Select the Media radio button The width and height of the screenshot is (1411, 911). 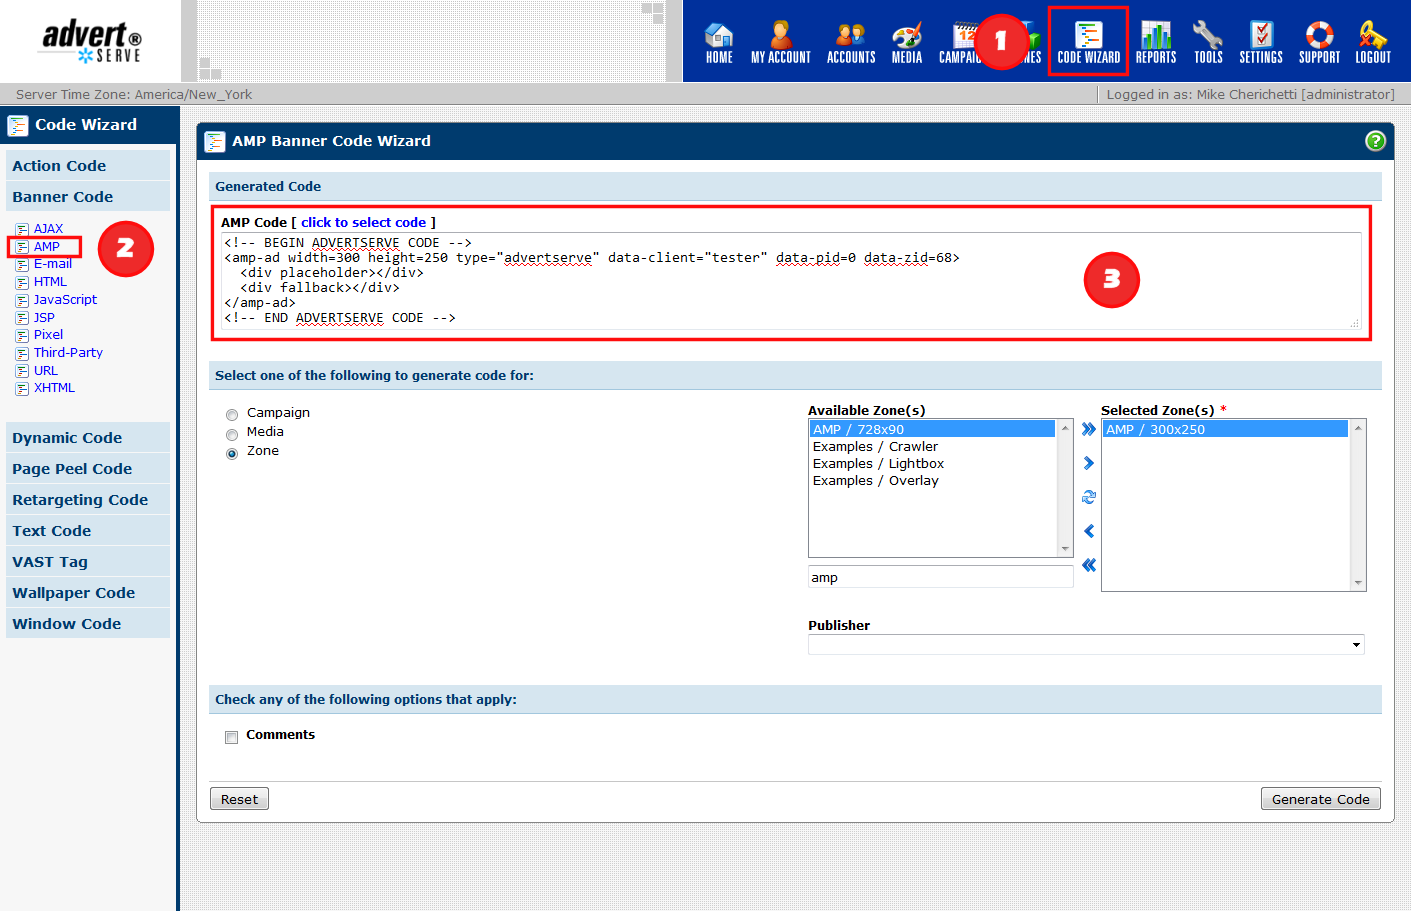(x=232, y=435)
